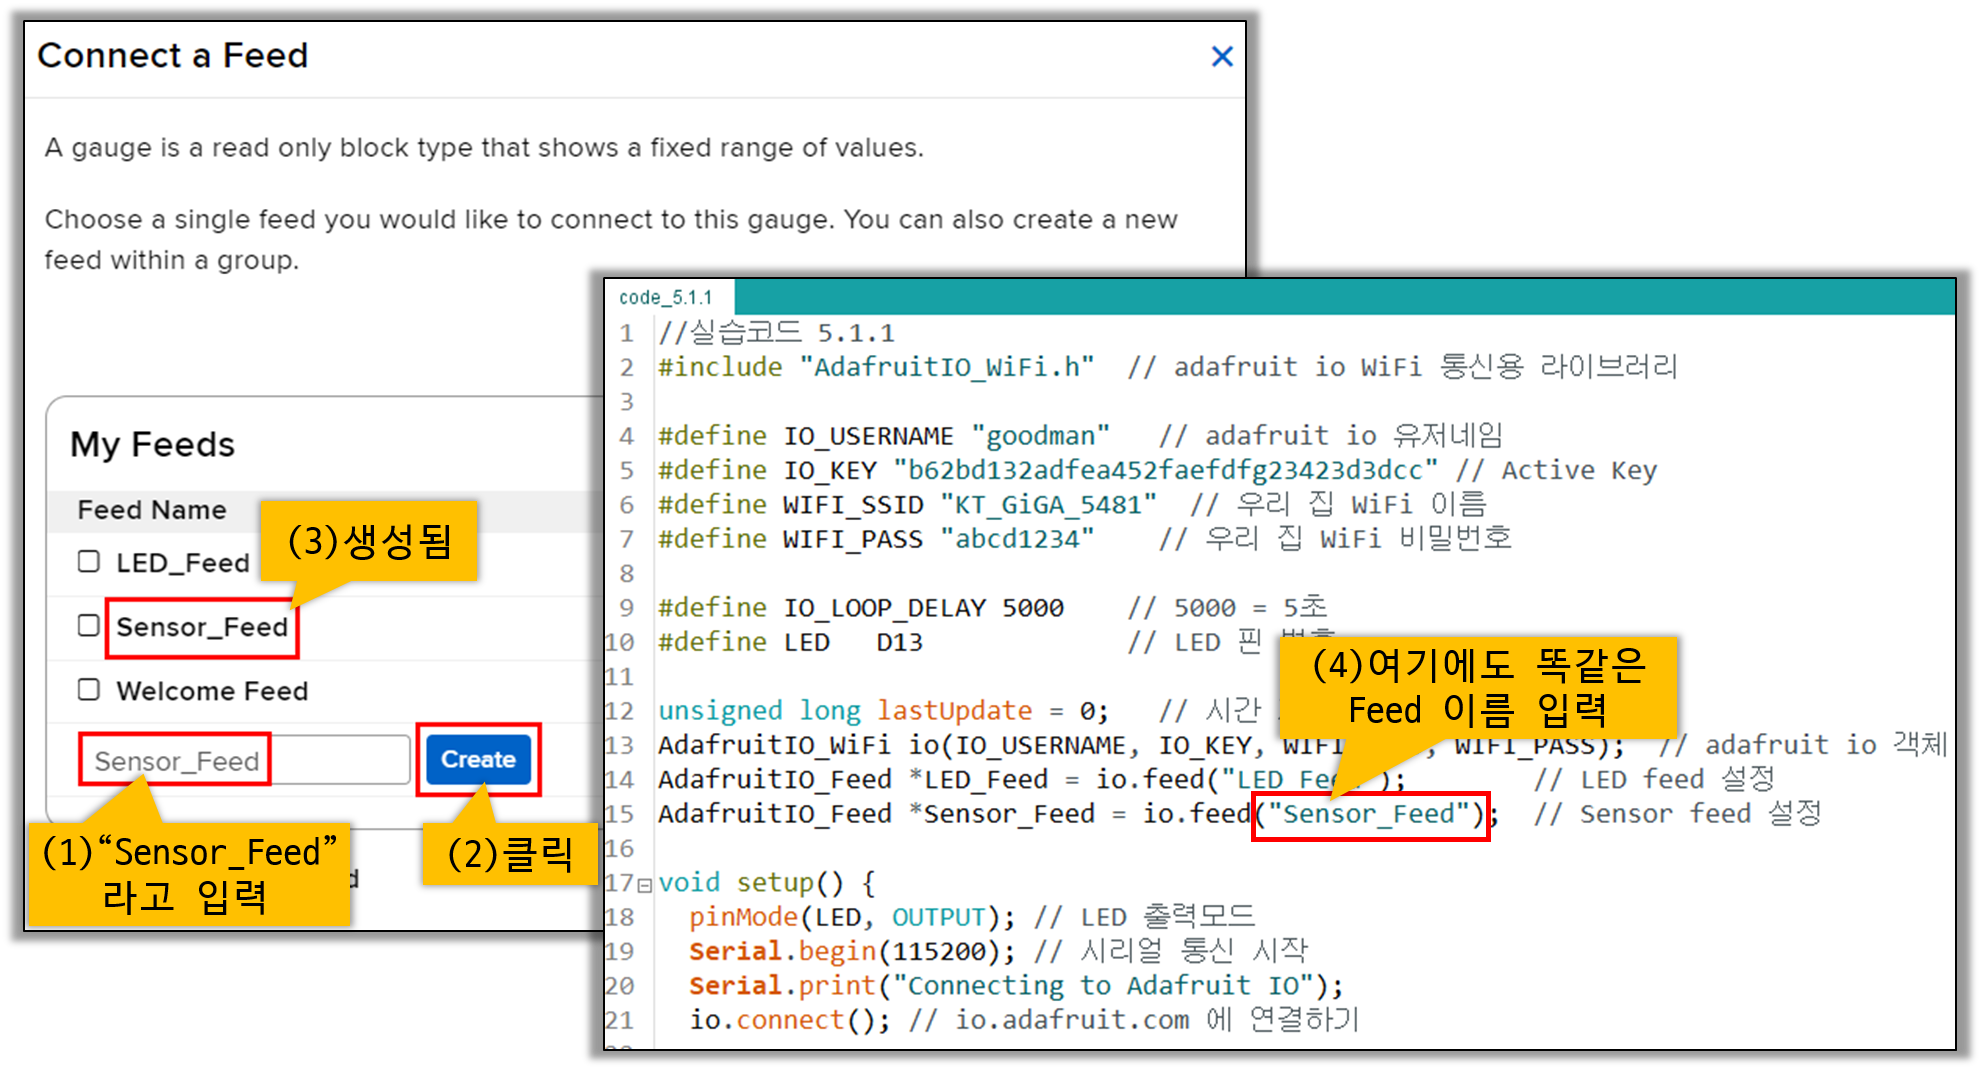Click the Sensor_Feed name in My Feeds
The image size is (1981, 1070).
(202, 627)
